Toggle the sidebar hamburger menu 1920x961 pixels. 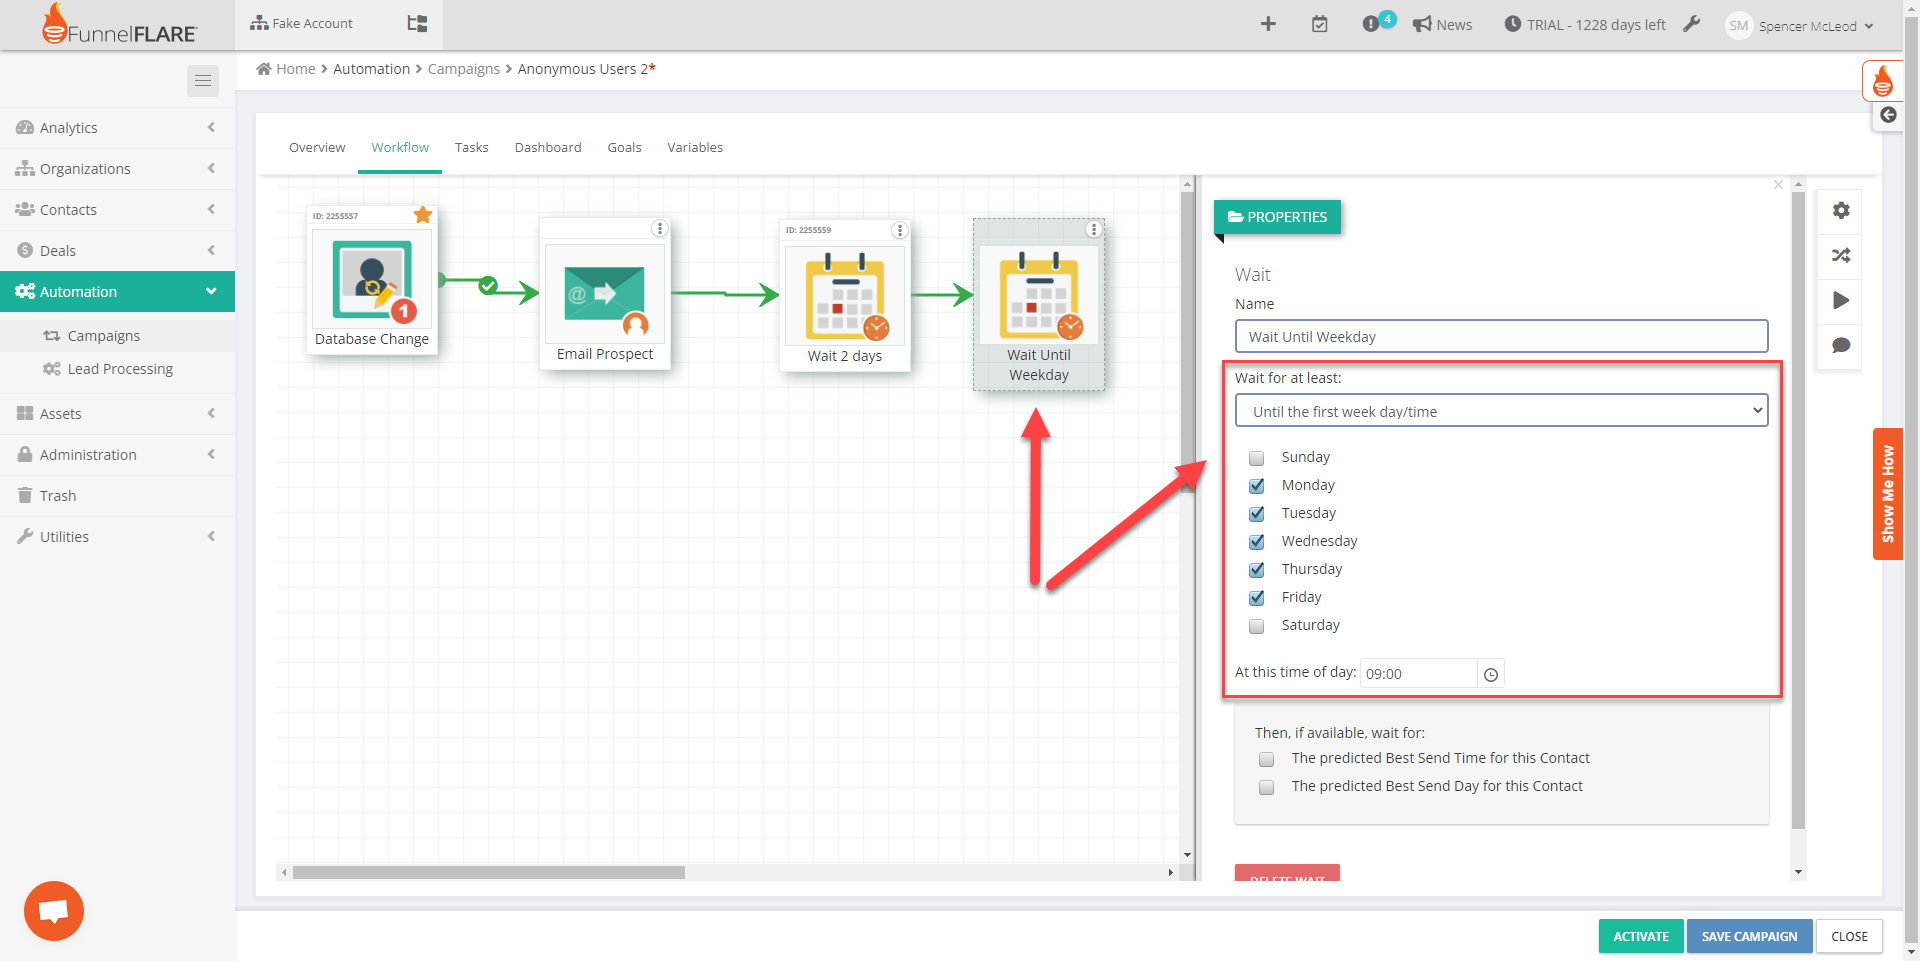pos(203,81)
